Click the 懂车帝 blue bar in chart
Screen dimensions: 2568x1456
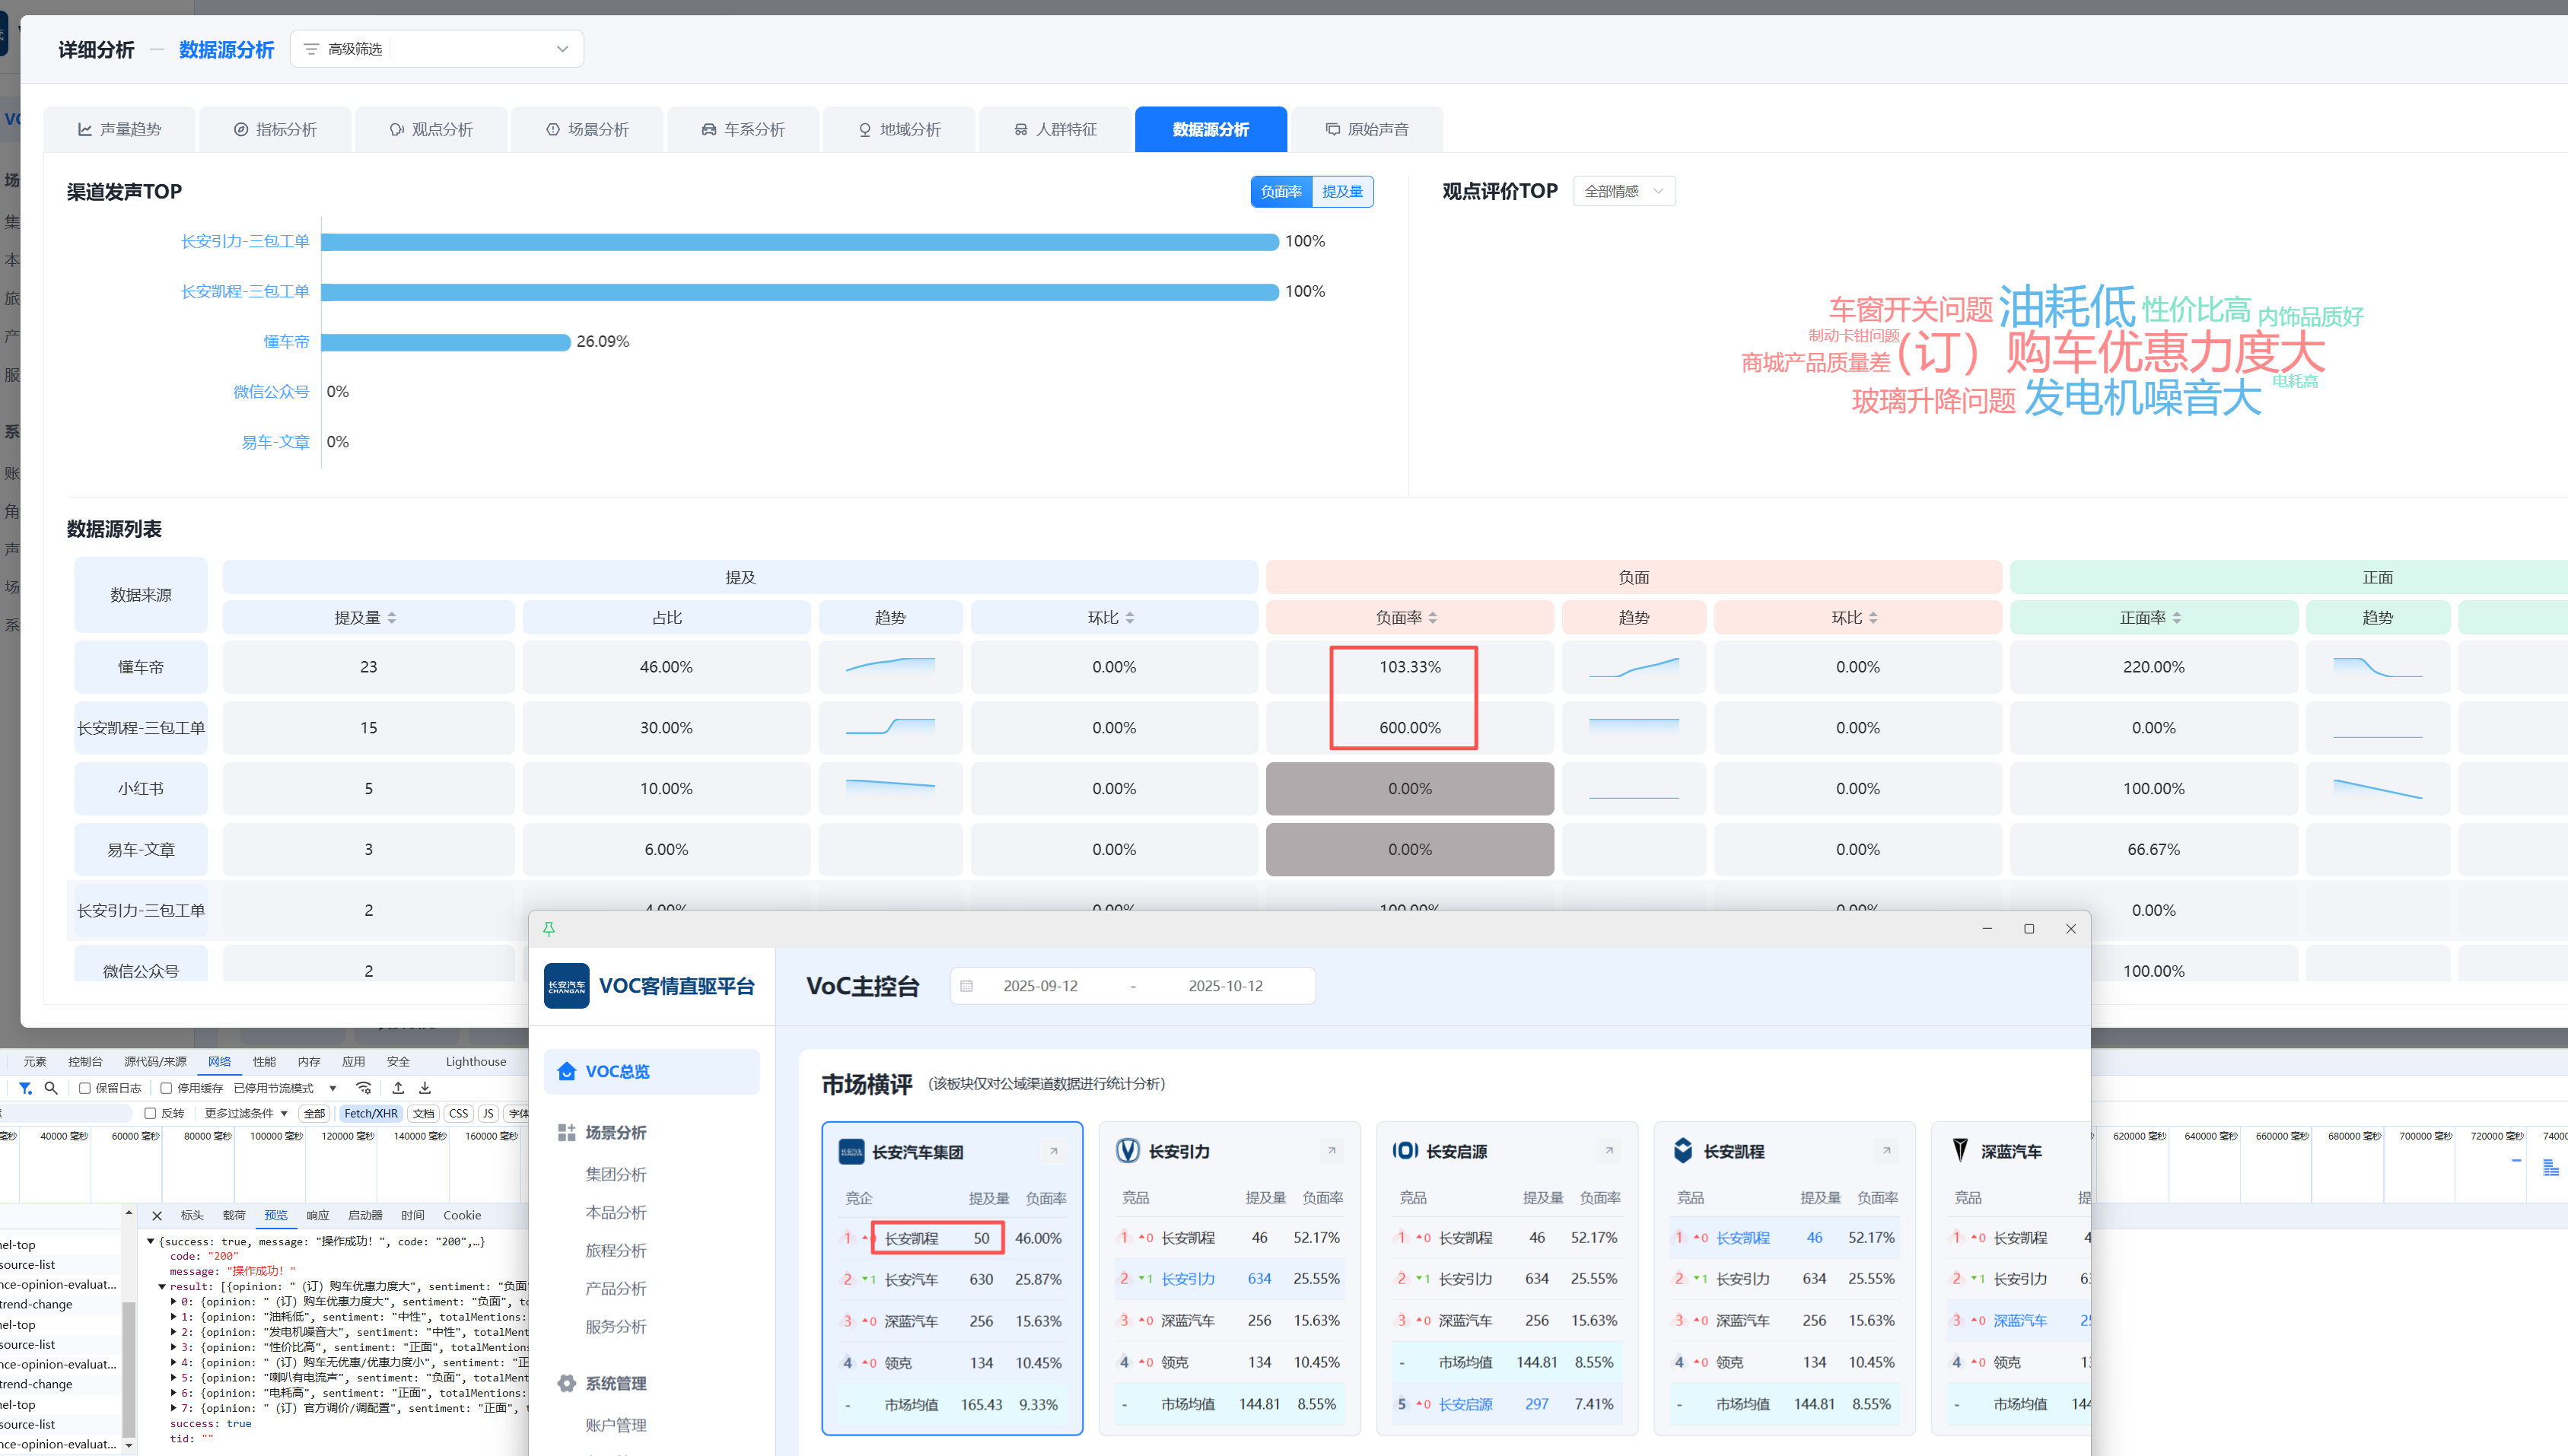[x=445, y=342]
